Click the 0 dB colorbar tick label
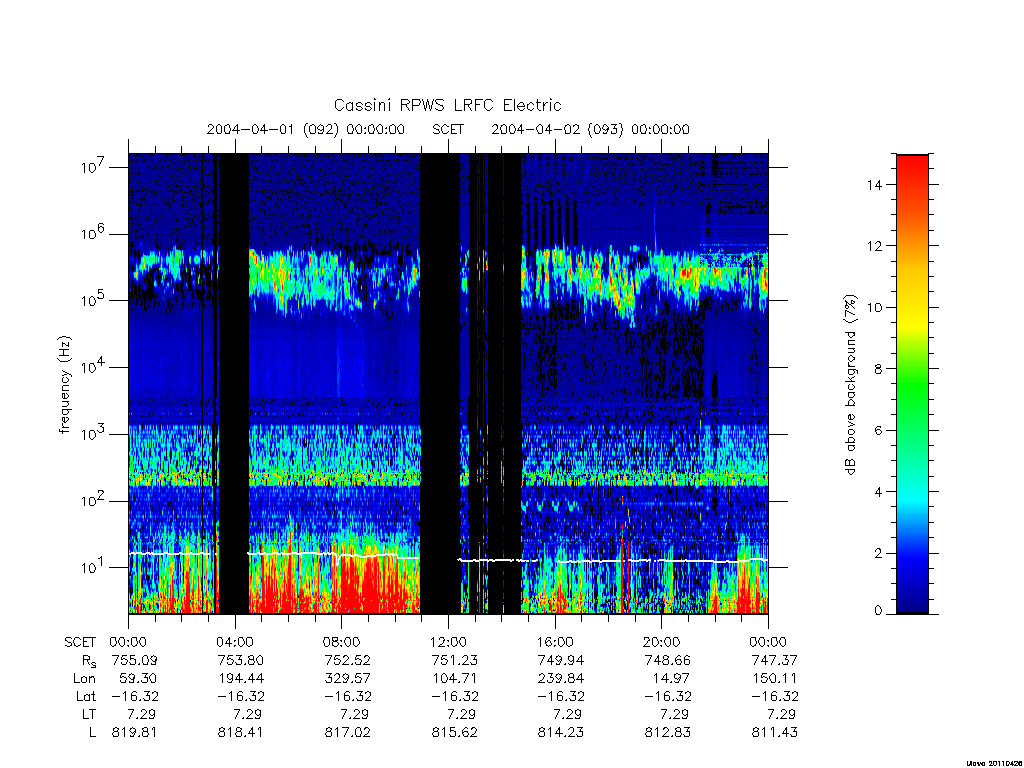This screenshot has width=1024, height=768. point(878,611)
